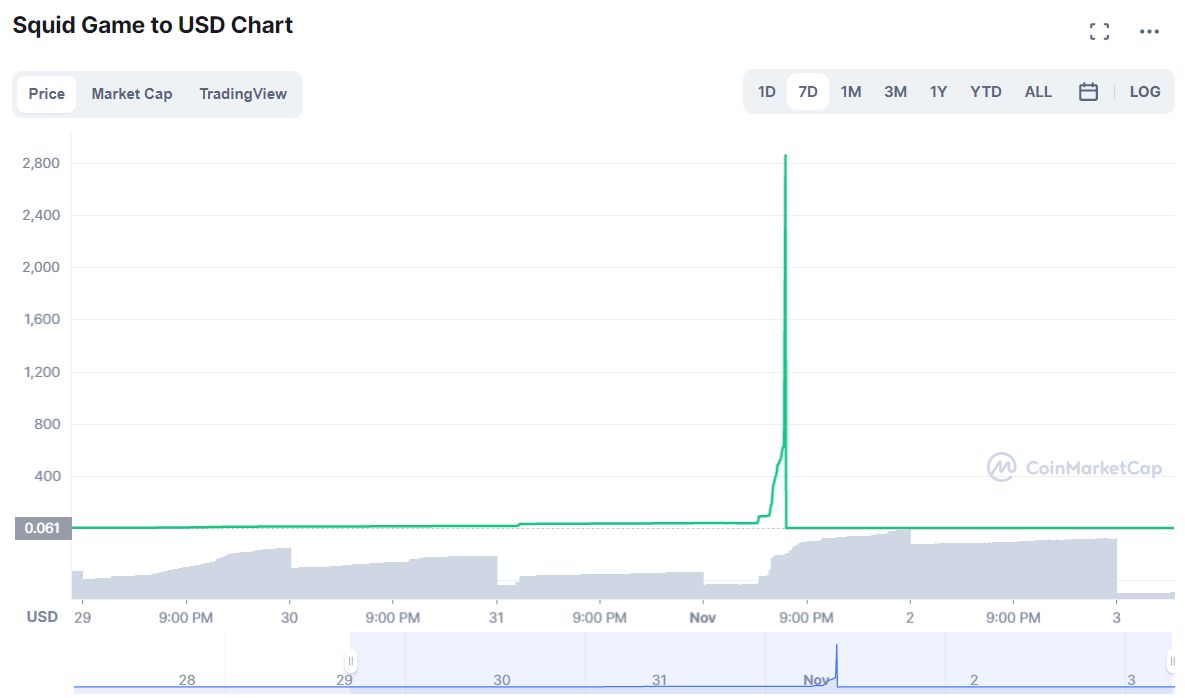Screen dimensions: 1185x698
Task: Select the YTD time range
Action: [x=985, y=92]
